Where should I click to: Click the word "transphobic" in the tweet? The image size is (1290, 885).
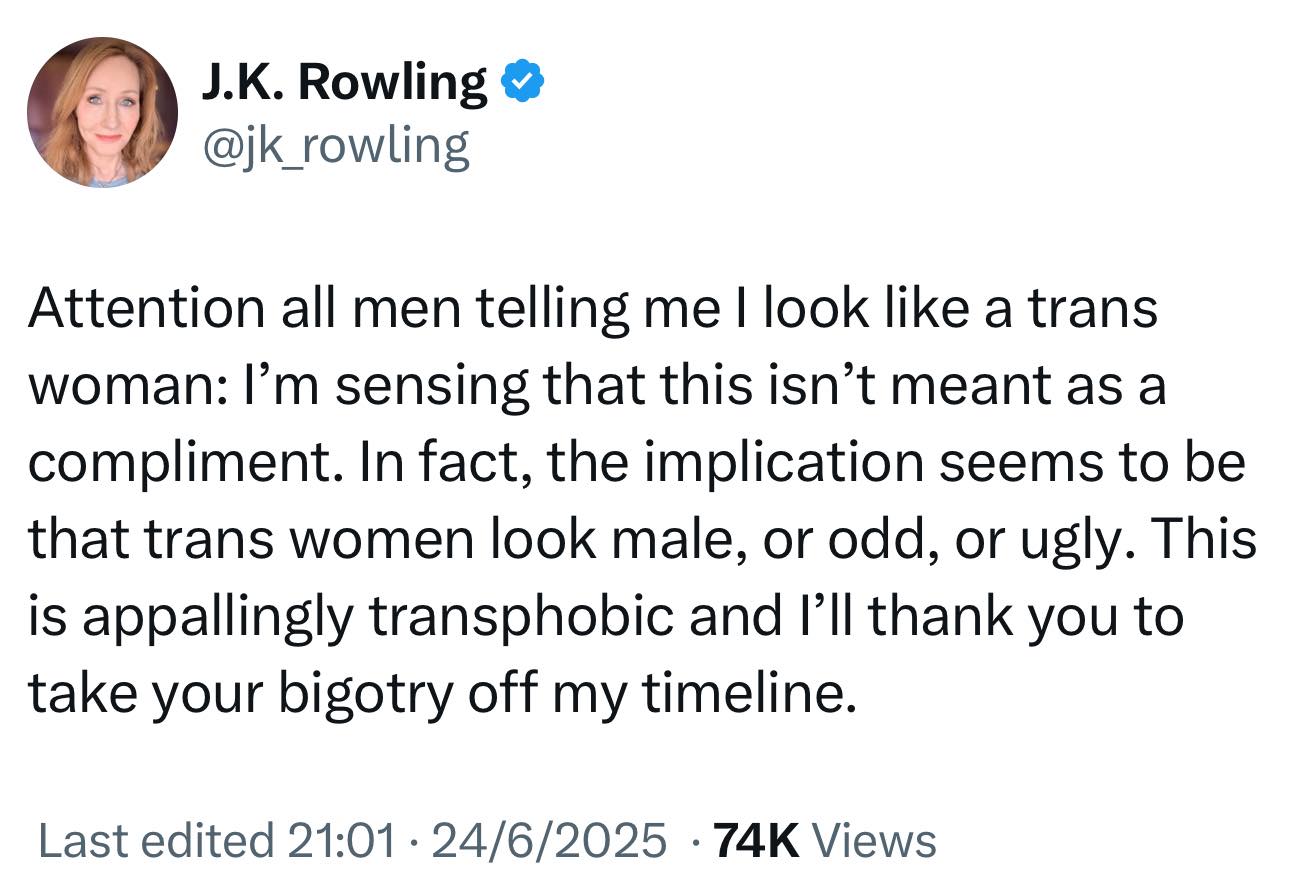pyautogui.click(x=522, y=617)
